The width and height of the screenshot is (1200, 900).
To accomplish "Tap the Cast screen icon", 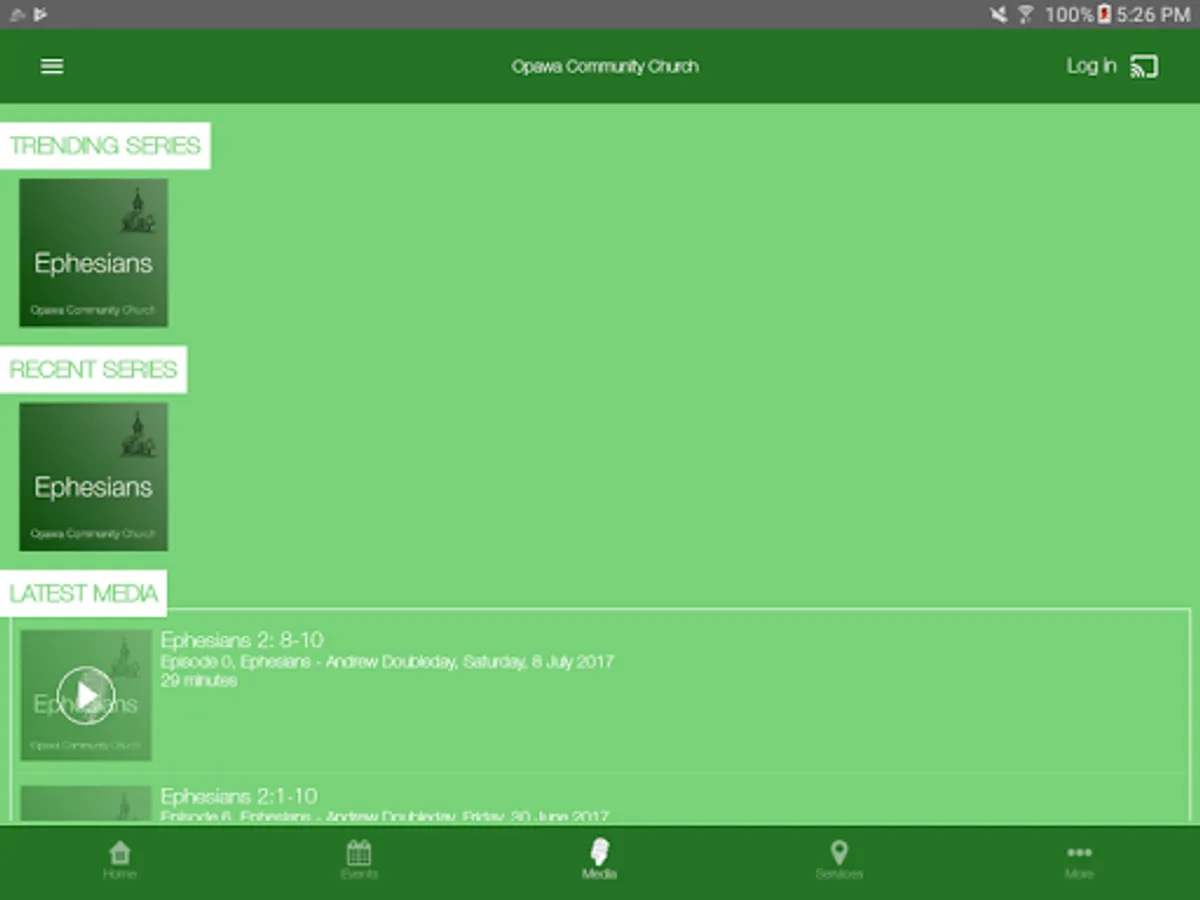I will point(1144,66).
